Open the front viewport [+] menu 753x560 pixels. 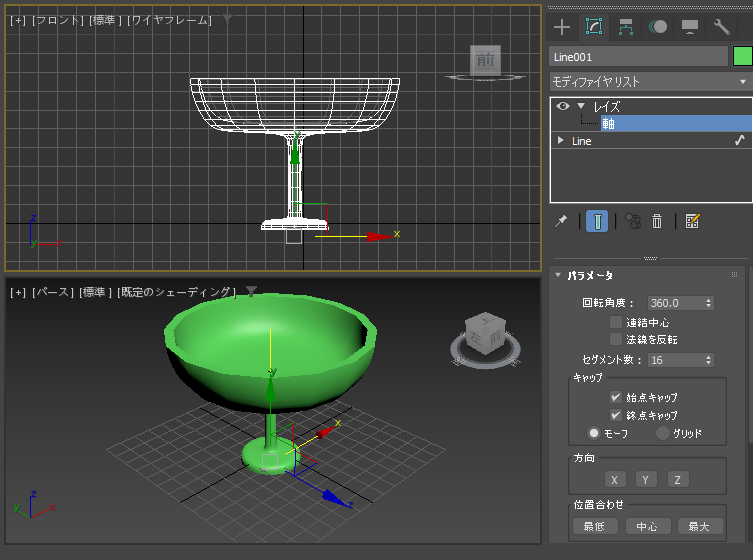coord(18,20)
